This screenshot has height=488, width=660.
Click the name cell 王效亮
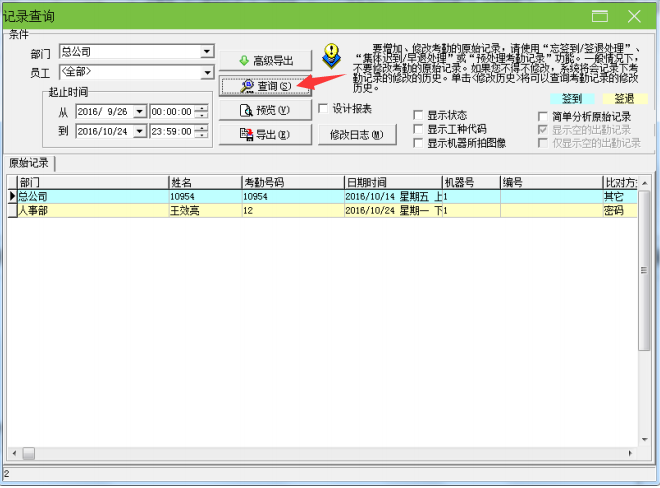coord(205,211)
